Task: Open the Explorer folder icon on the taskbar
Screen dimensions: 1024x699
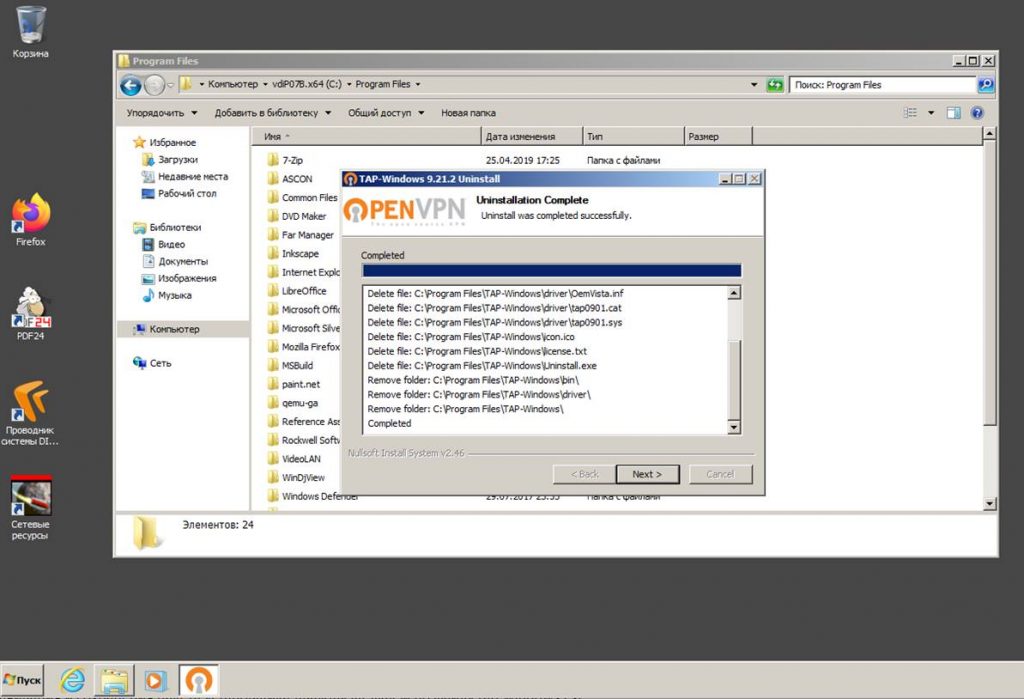Action: pos(114,680)
